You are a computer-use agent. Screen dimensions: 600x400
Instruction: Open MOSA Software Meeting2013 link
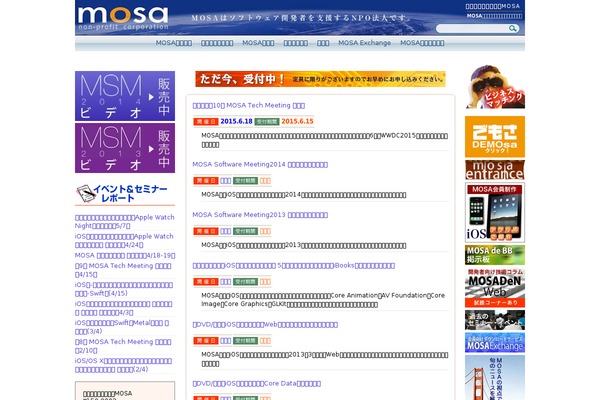tap(260, 215)
